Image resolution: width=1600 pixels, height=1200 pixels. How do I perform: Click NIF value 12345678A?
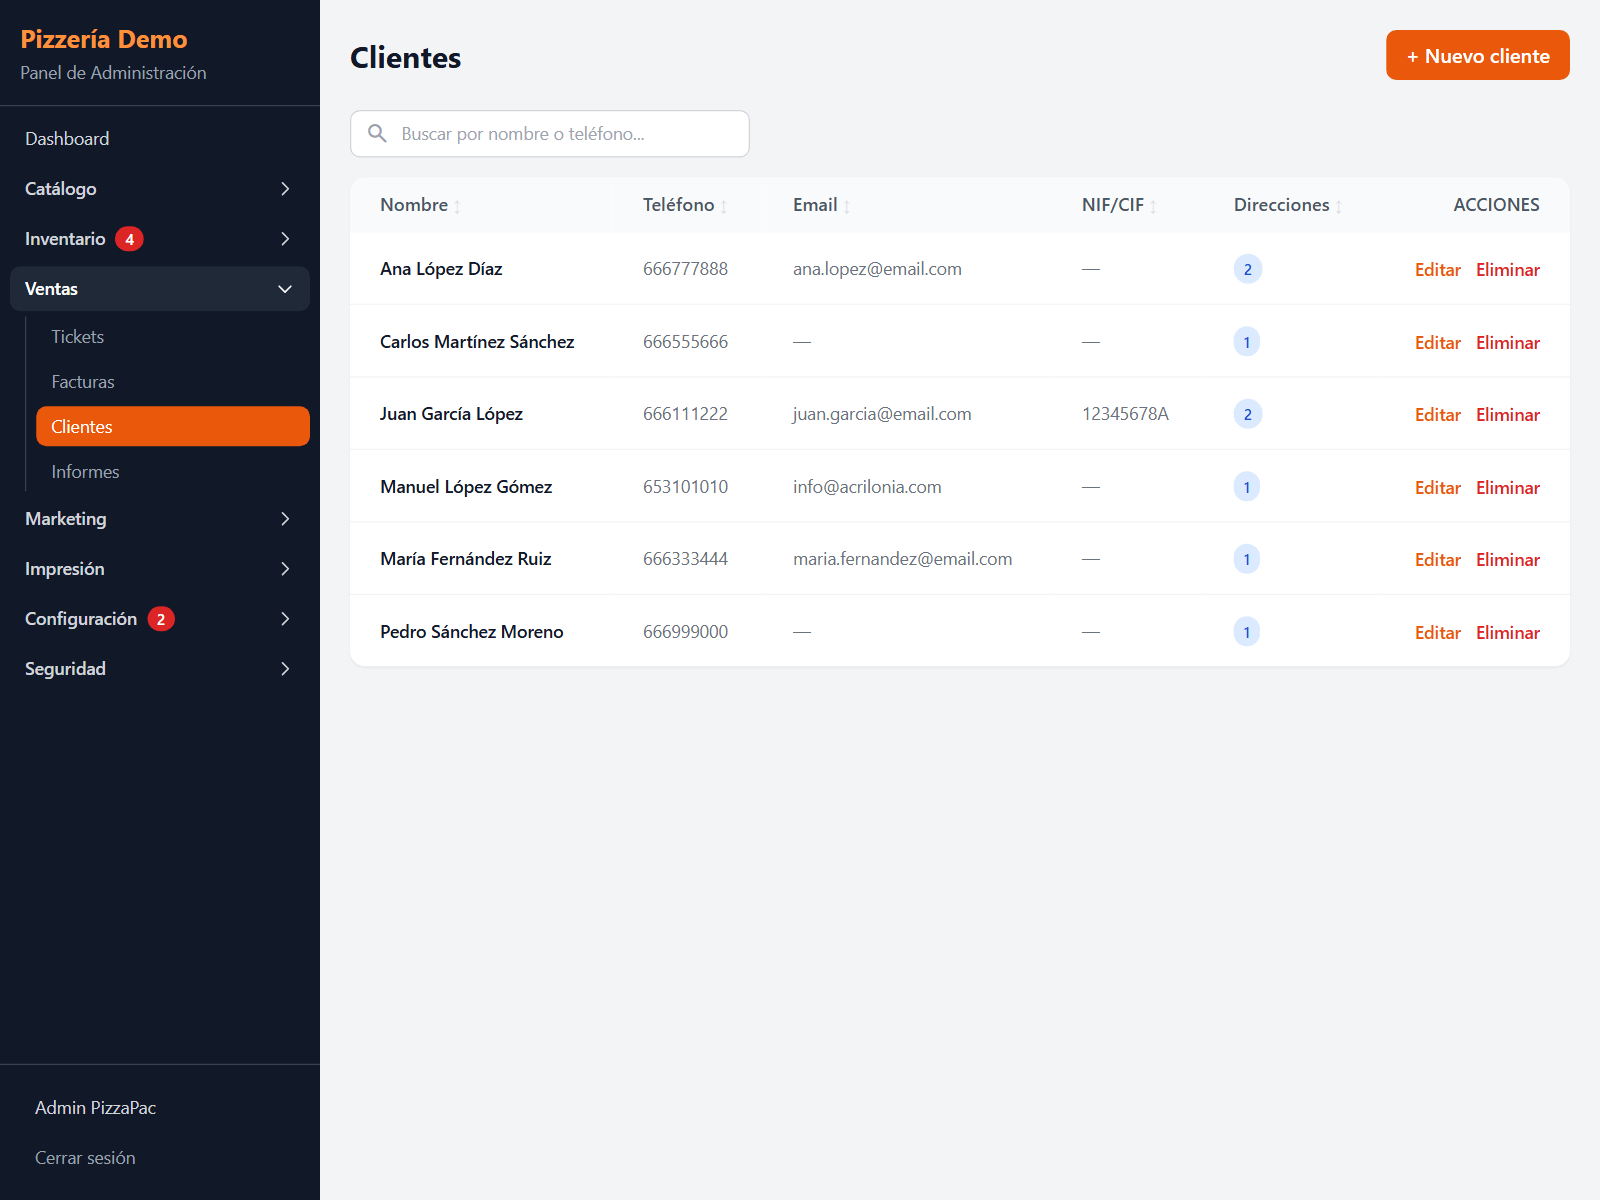[1125, 414]
